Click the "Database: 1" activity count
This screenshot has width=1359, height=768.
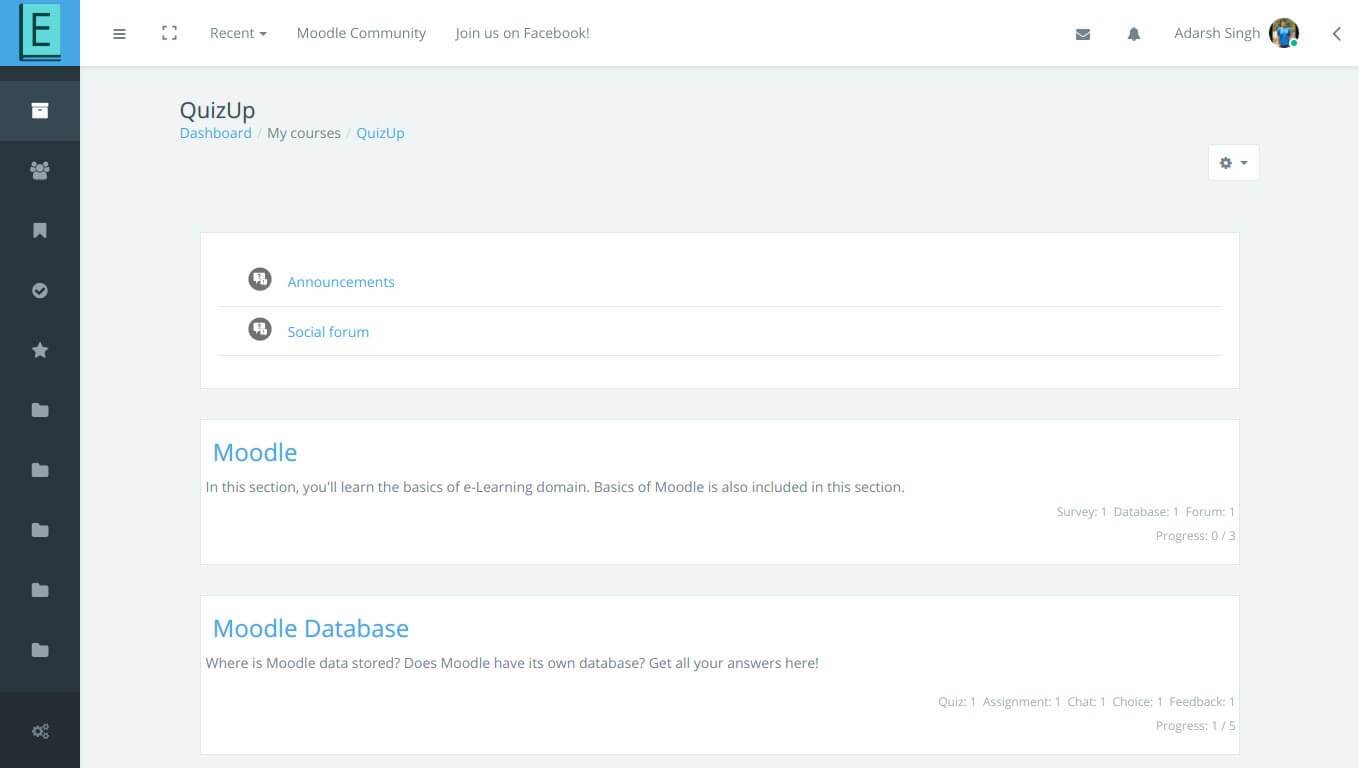click(x=1146, y=512)
